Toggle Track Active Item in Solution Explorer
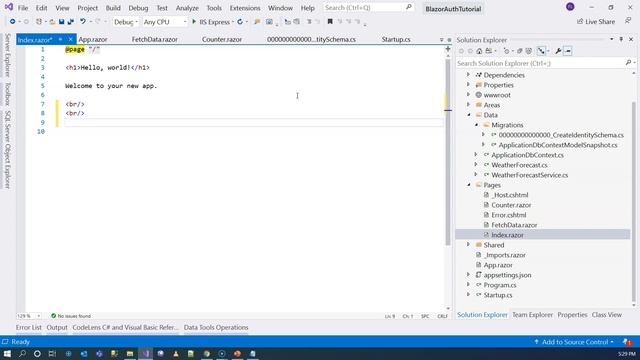Image resolution: width=640 pixels, height=360 pixels. tap(541, 51)
